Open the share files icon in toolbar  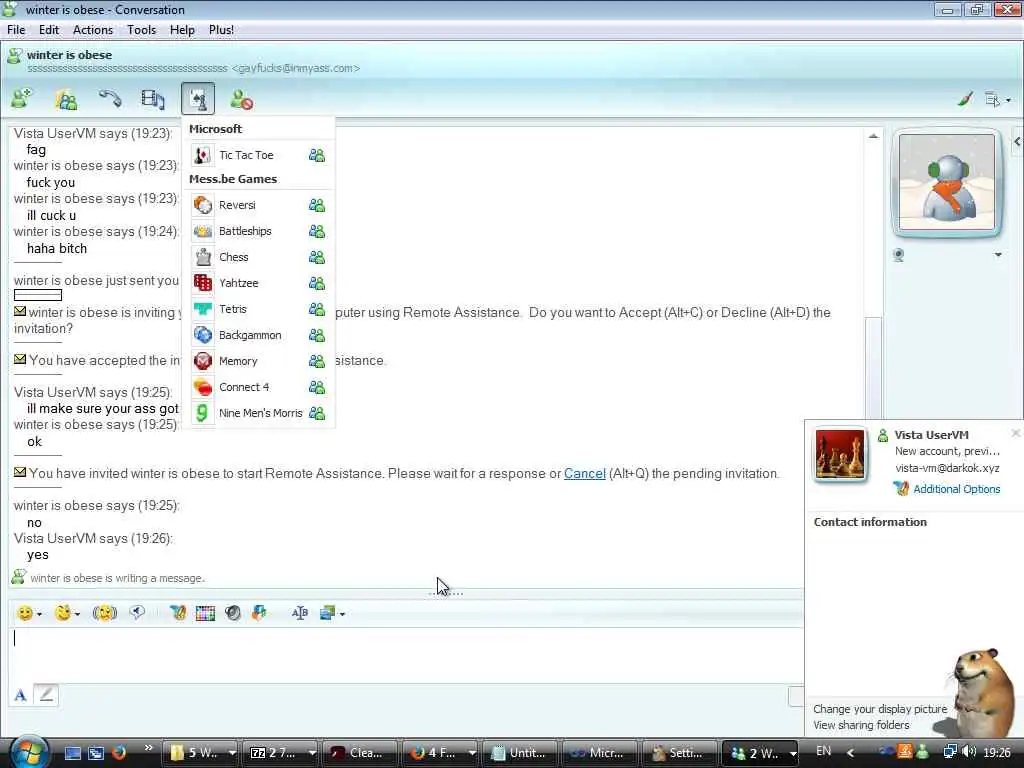tap(66, 99)
